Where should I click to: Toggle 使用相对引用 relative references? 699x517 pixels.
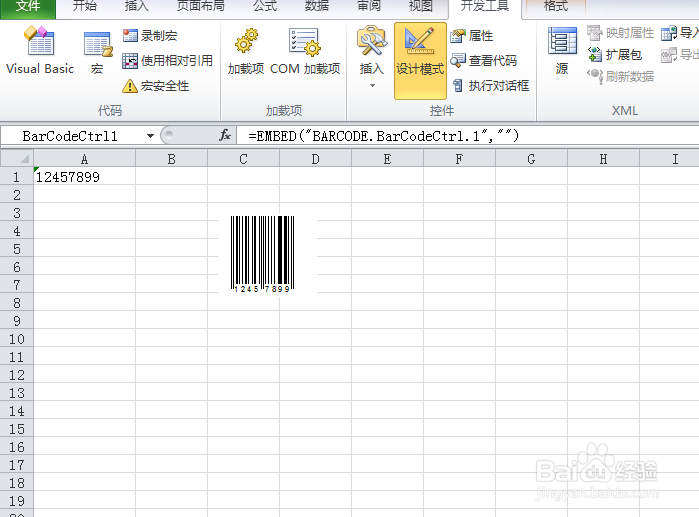coord(168,61)
